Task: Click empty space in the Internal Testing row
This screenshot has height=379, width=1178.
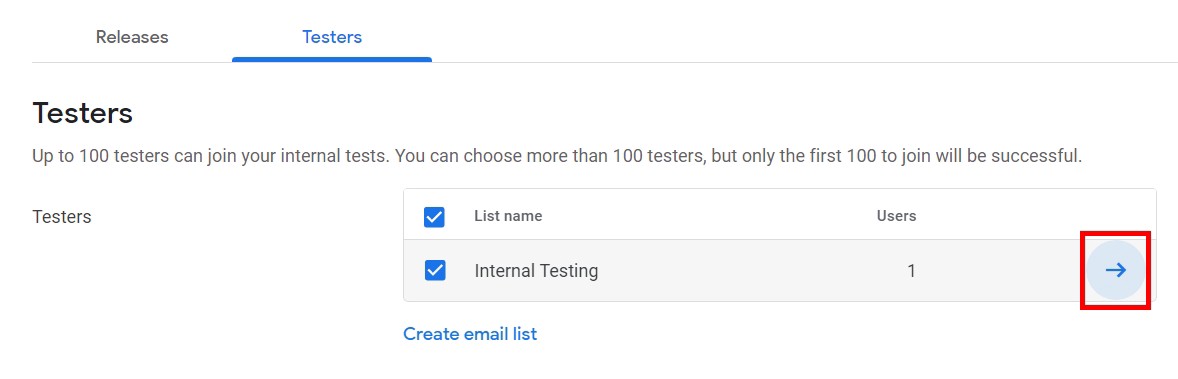Action: coord(751,271)
